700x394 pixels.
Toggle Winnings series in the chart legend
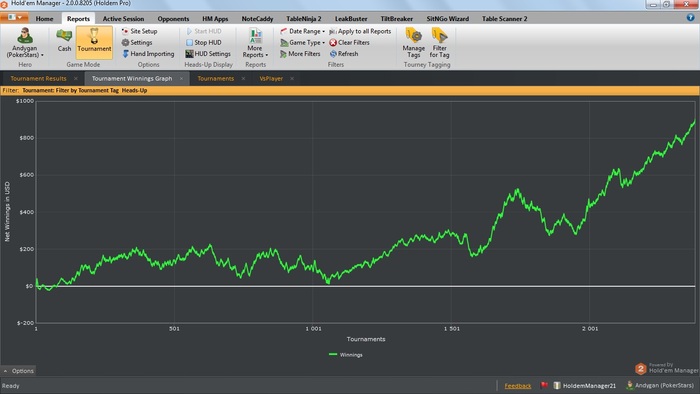pyautogui.click(x=346, y=355)
